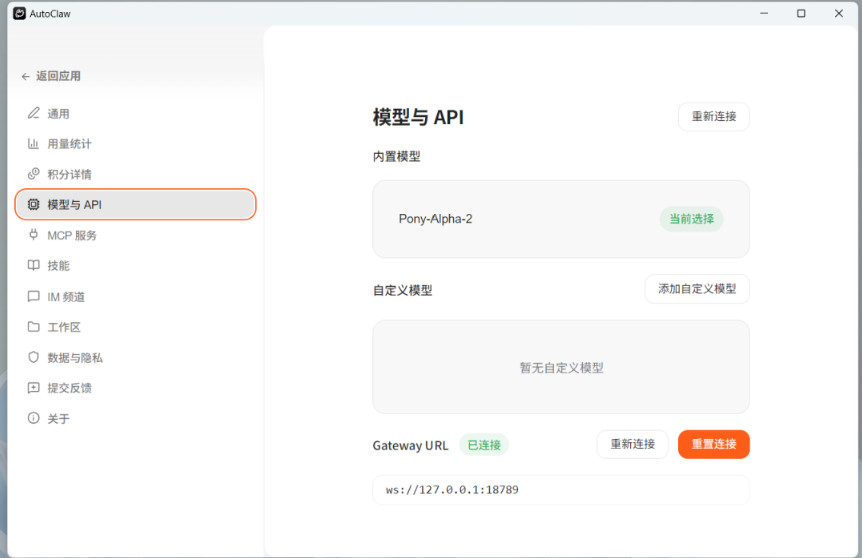Viewport: 862px width, 558px height.
Task: Click the shield icon for 数据与隐私
Action: click(x=34, y=357)
